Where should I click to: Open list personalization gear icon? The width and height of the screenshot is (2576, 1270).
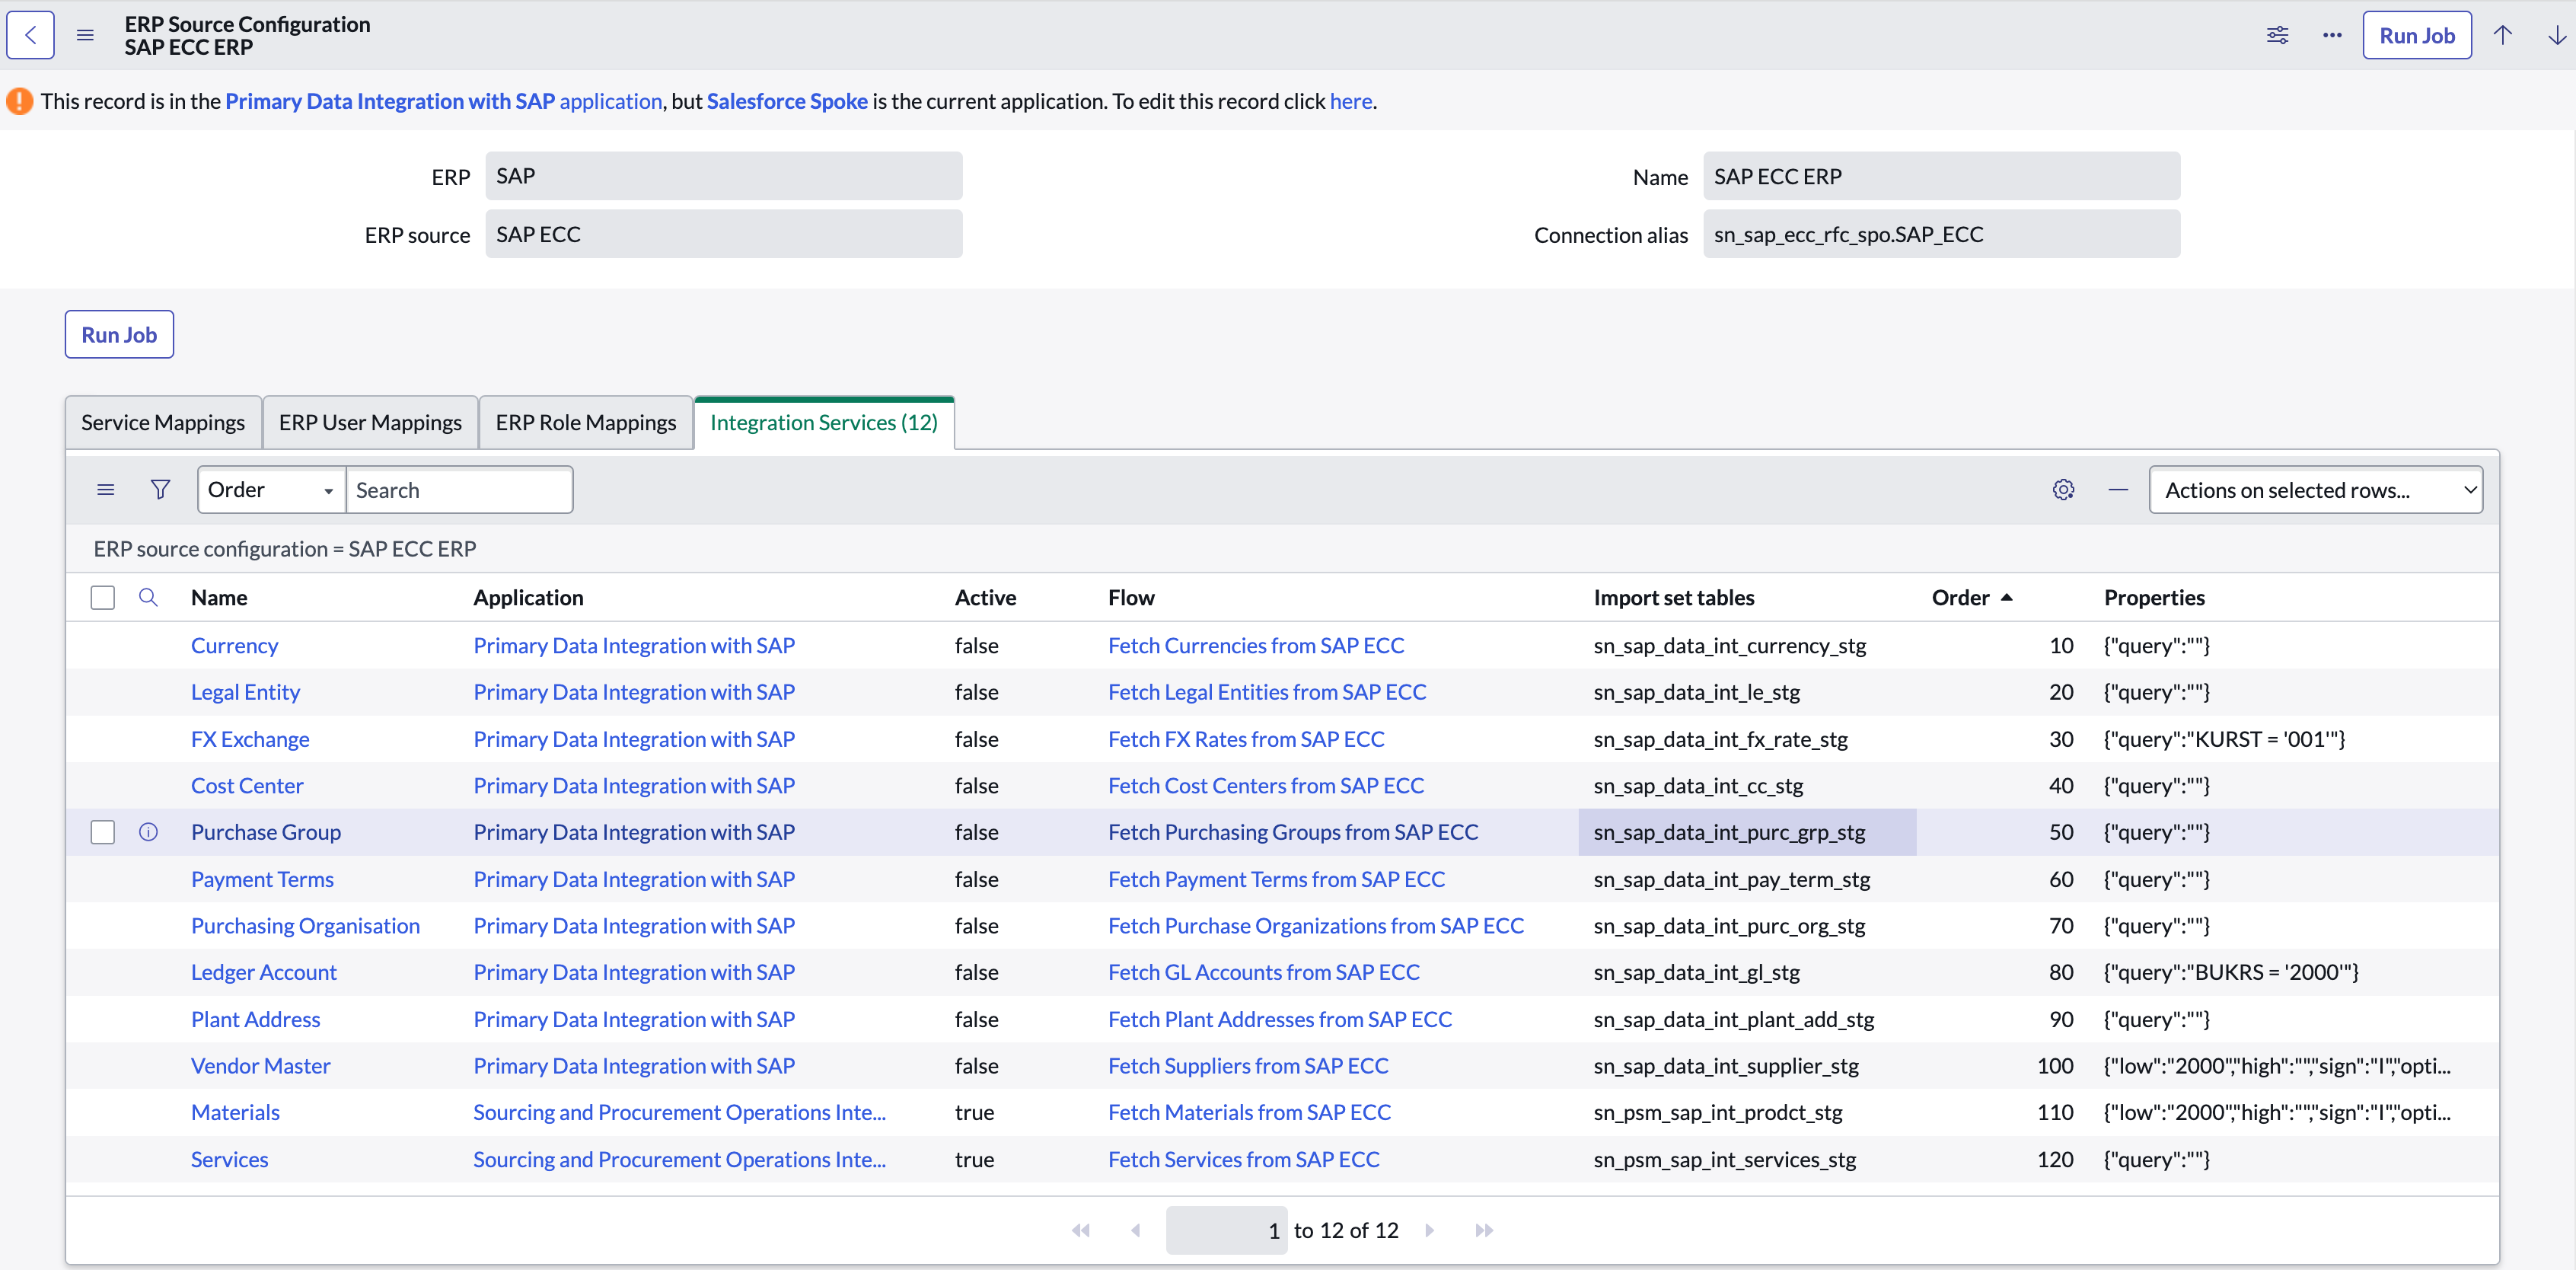tap(2063, 489)
